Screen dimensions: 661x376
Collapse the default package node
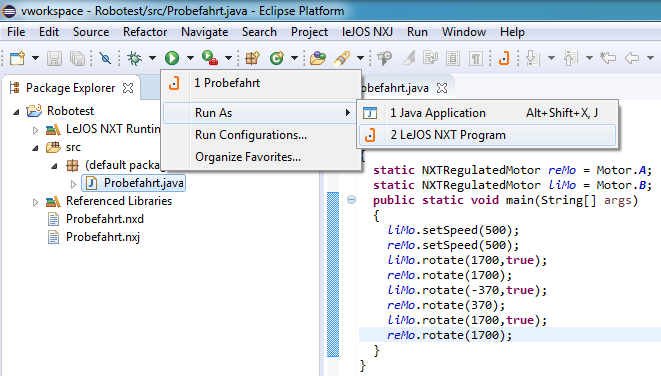pyautogui.click(x=54, y=166)
